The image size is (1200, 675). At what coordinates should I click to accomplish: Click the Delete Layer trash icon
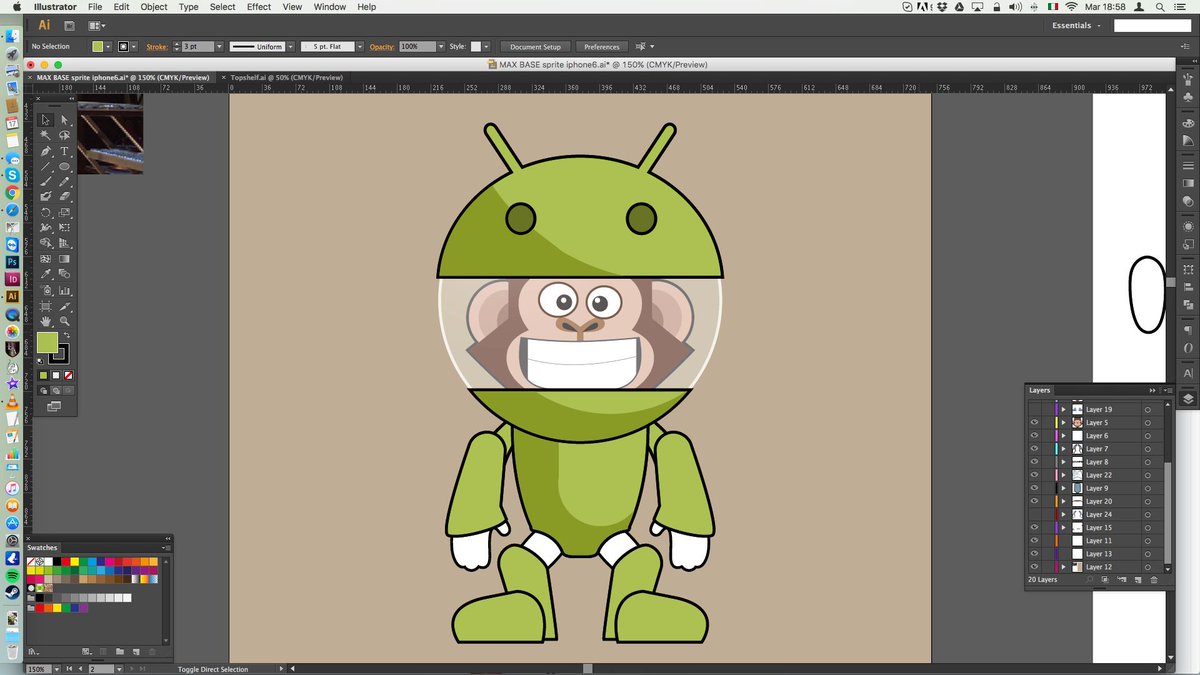point(1154,579)
